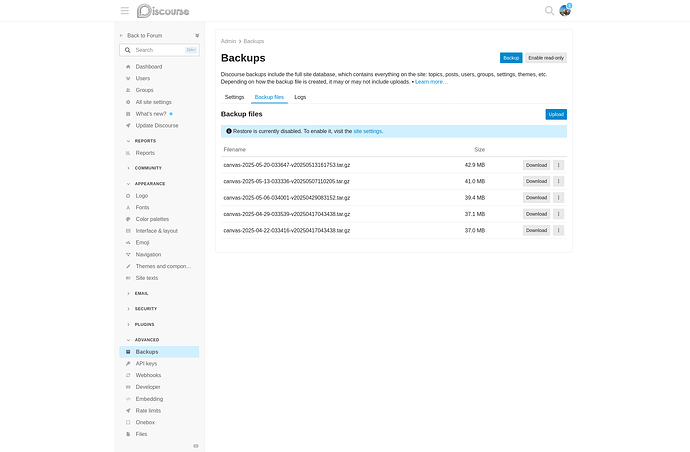Click the Fonts sidebar icon
The width and height of the screenshot is (690, 452).
pyautogui.click(x=128, y=207)
